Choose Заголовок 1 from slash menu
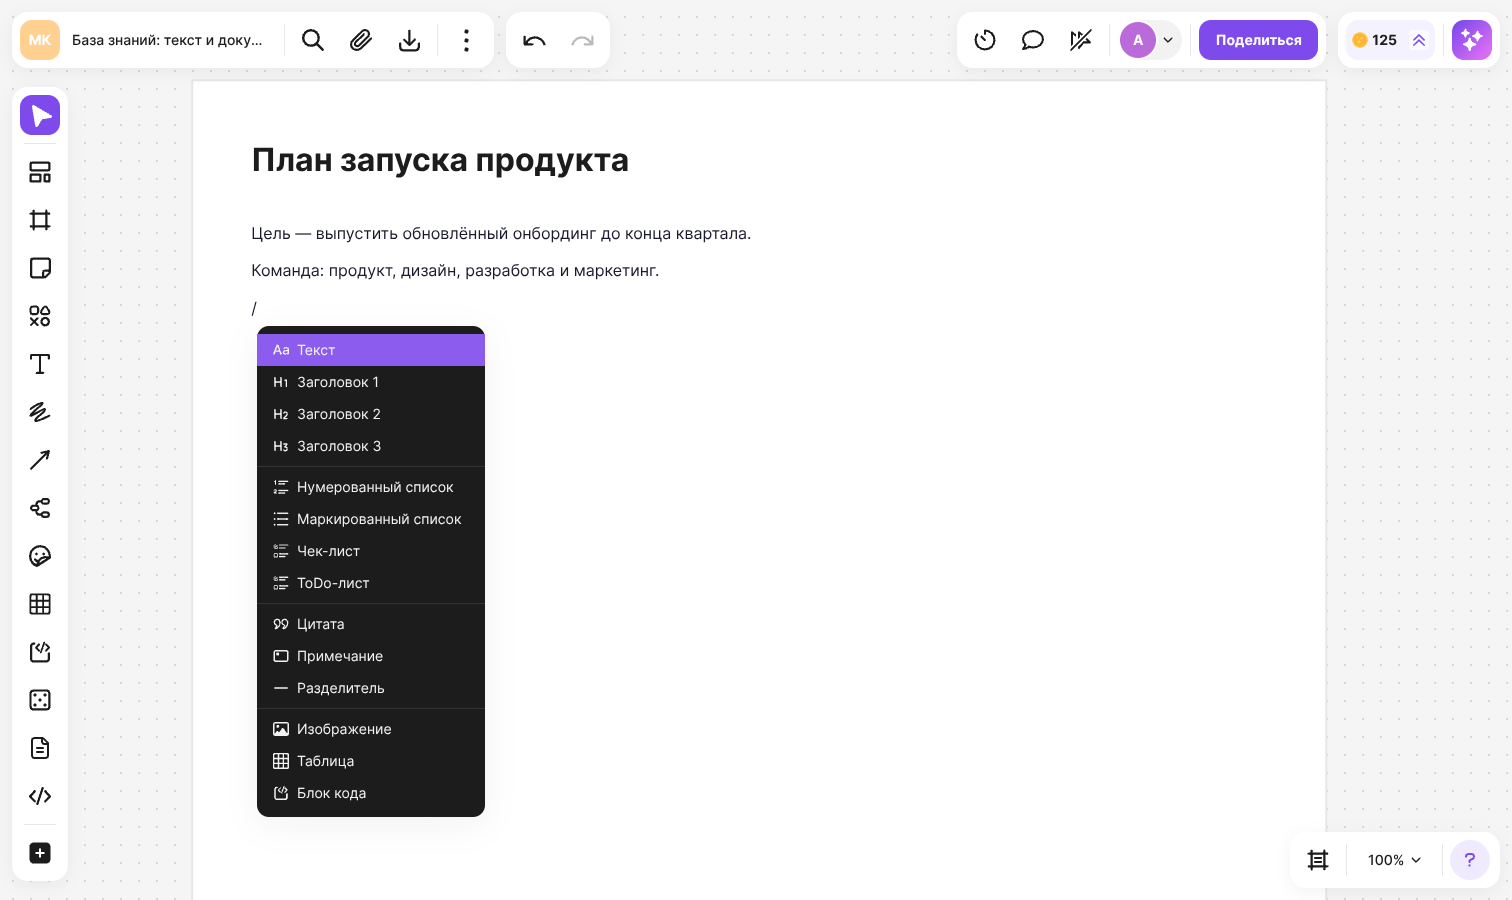 [371, 382]
